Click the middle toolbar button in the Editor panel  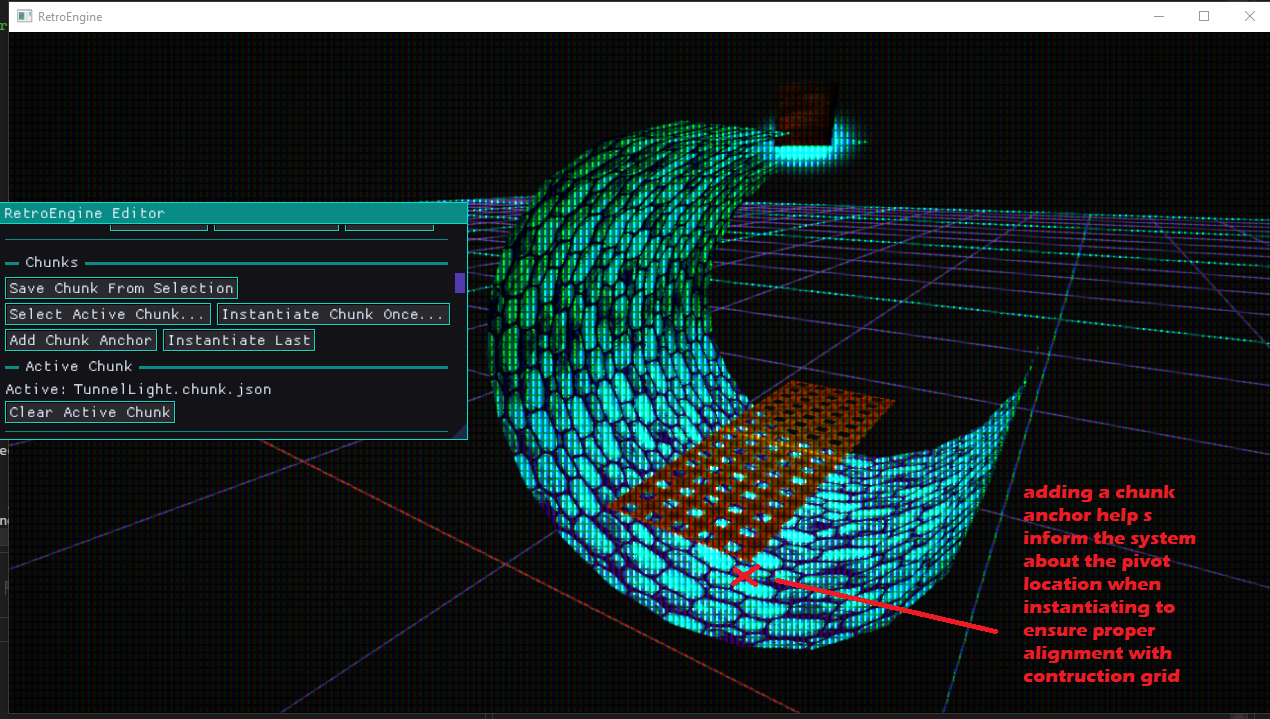[276, 226]
